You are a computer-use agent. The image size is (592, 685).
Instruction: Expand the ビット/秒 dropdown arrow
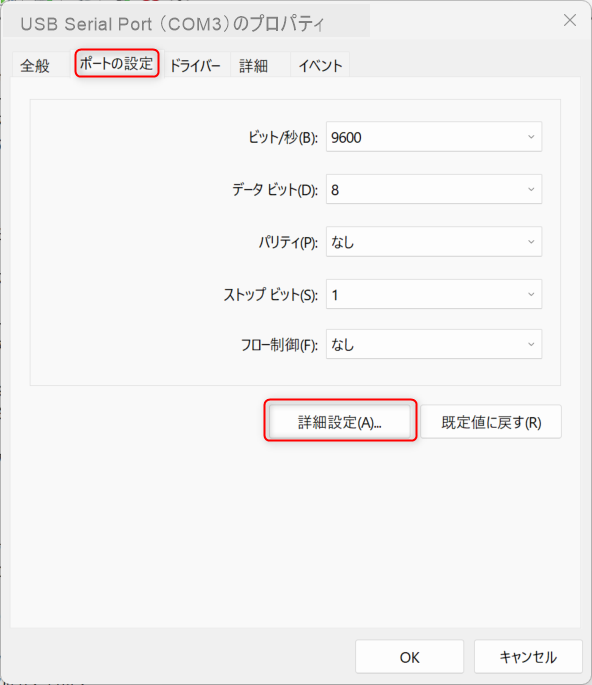(531, 137)
